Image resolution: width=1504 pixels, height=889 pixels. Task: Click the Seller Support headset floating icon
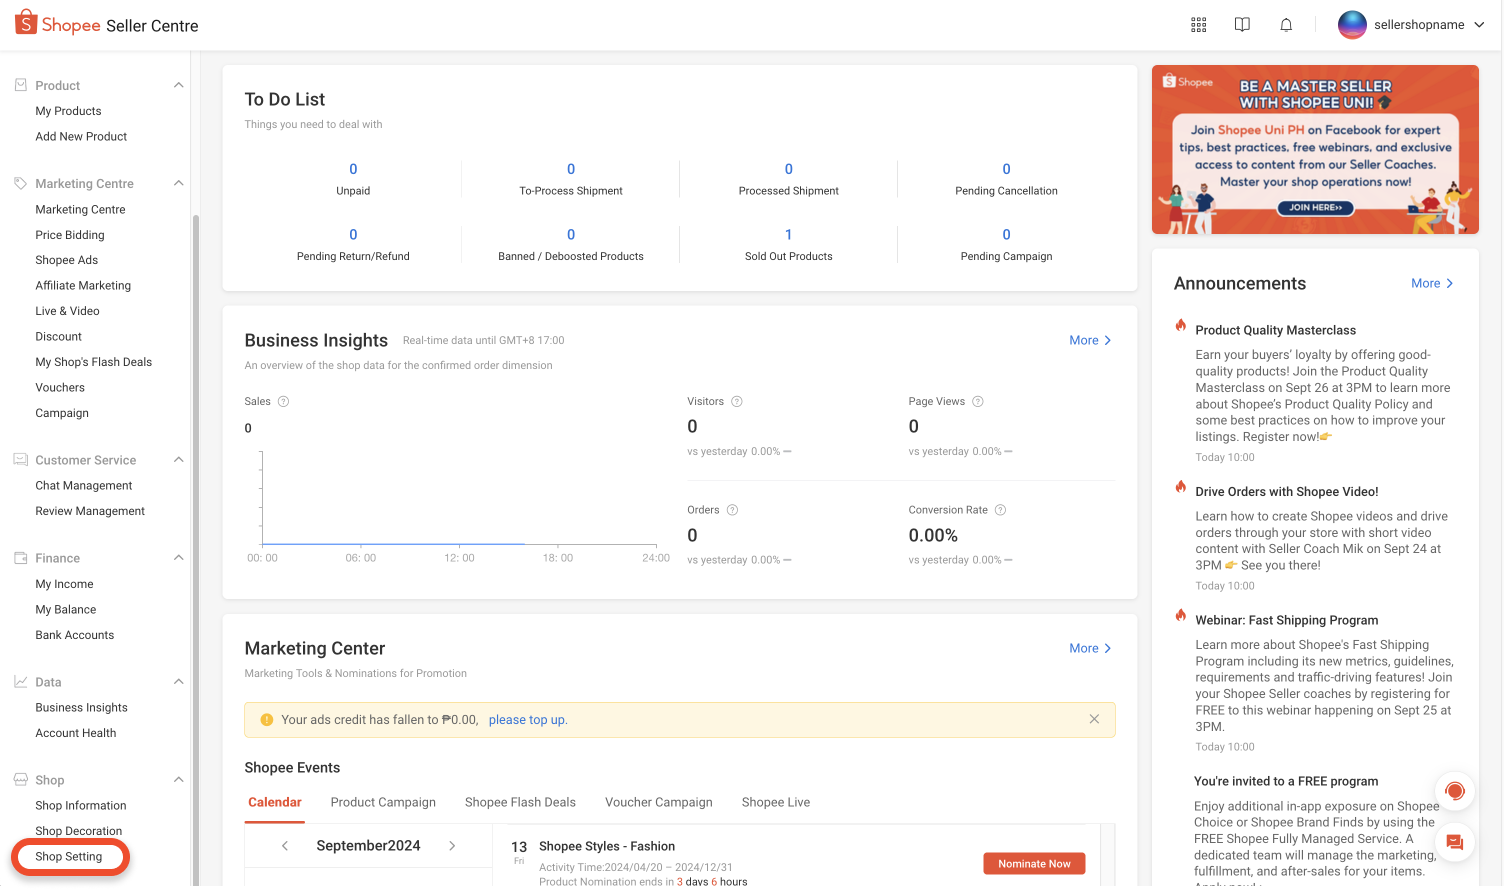coord(1455,791)
